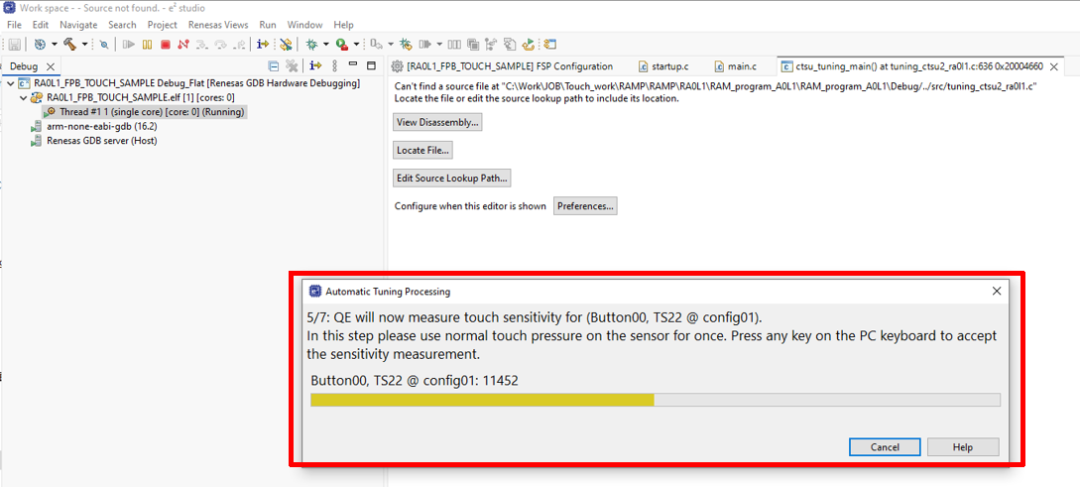Click the Locate File... button
This screenshot has width=1080, height=487.
423,149
